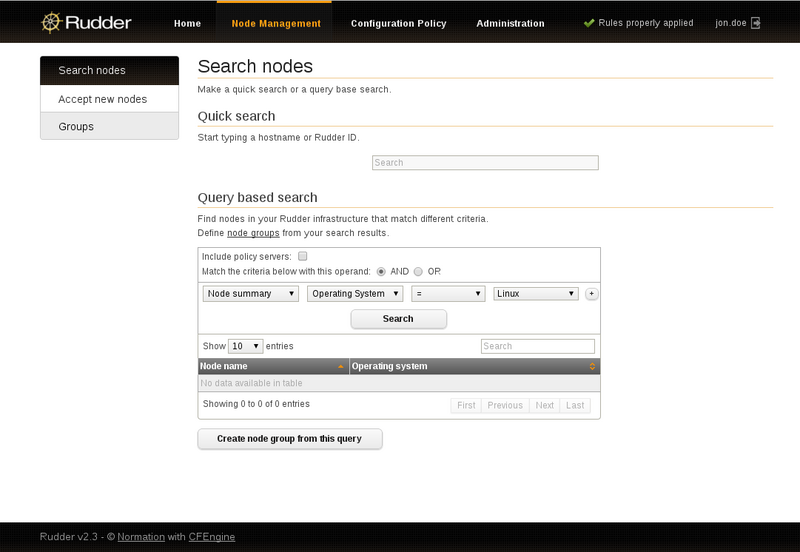Click the table filter Search field
This screenshot has width=800, height=552.
[538, 346]
